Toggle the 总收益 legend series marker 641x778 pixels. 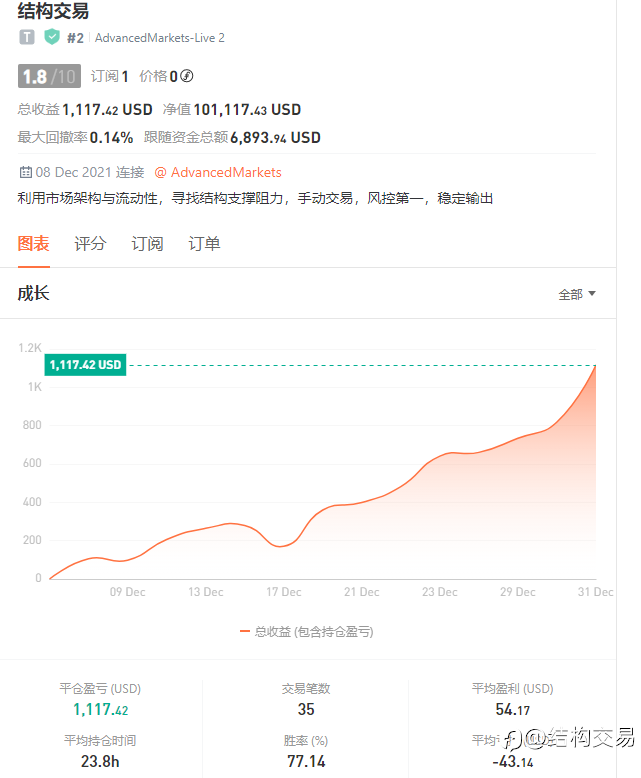(x=246, y=631)
